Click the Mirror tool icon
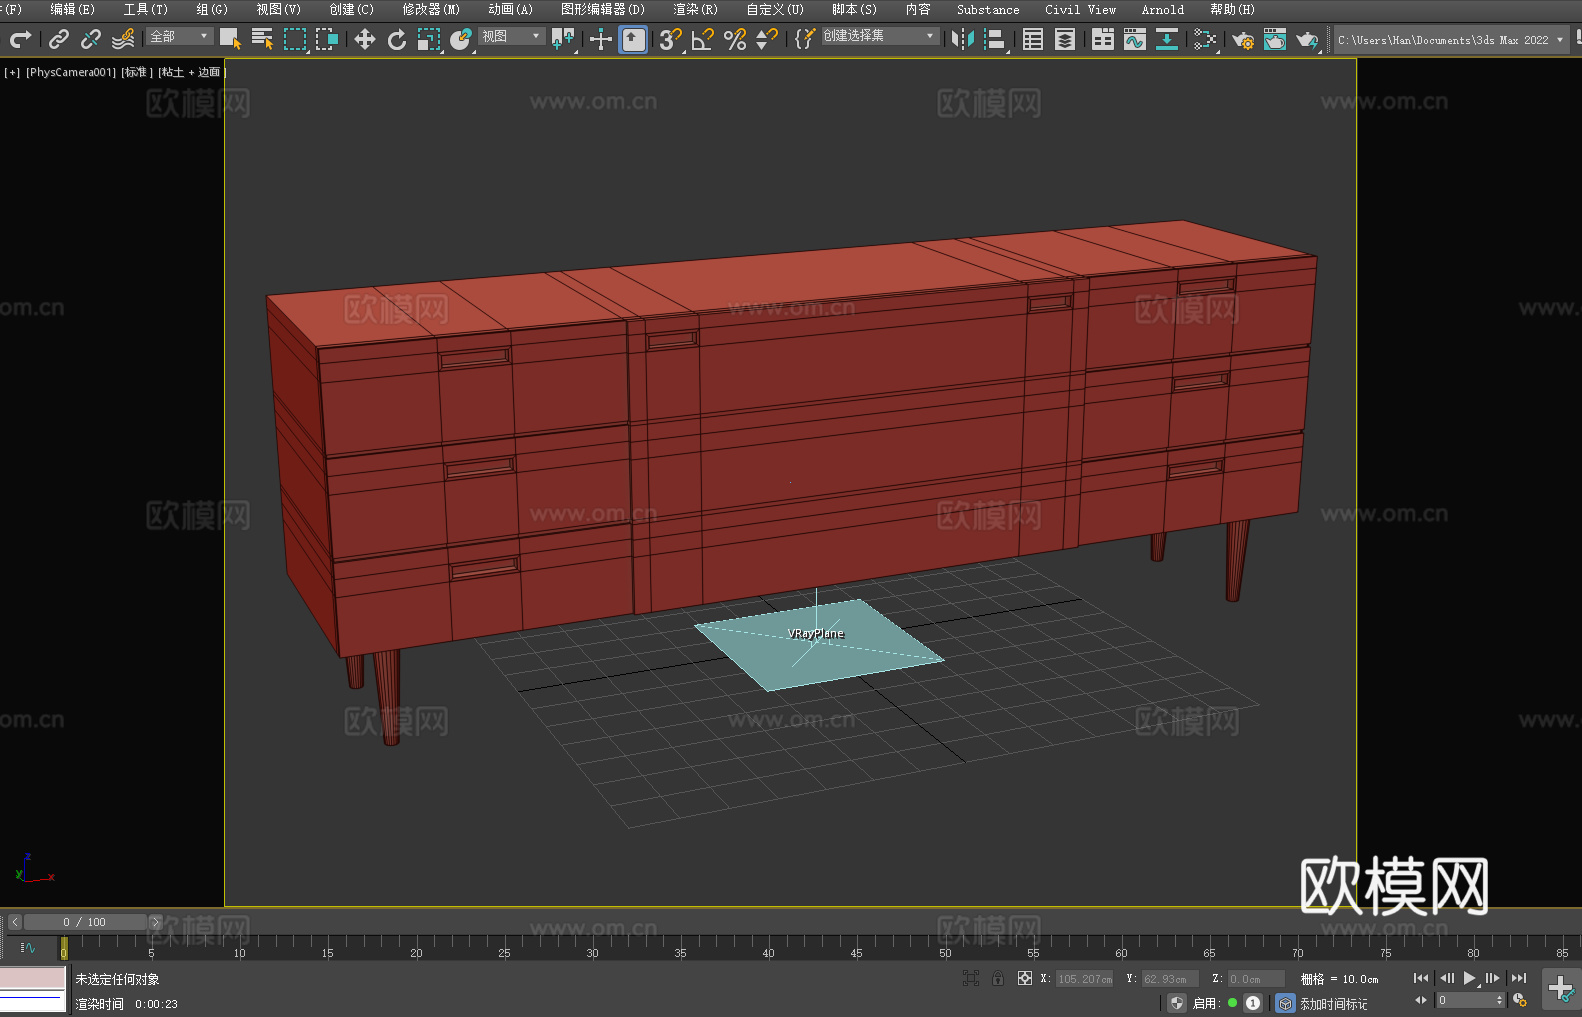The width and height of the screenshot is (1582, 1017). 963,39
